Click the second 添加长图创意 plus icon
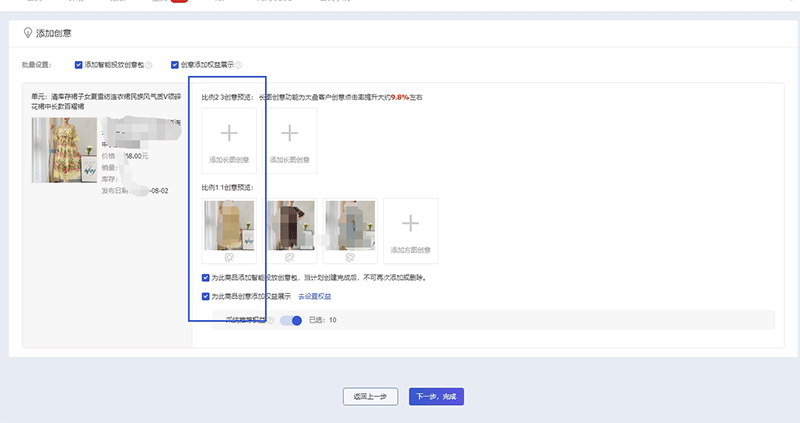Image resolution: width=800 pixels, height=423 pixels. (289, 133)
